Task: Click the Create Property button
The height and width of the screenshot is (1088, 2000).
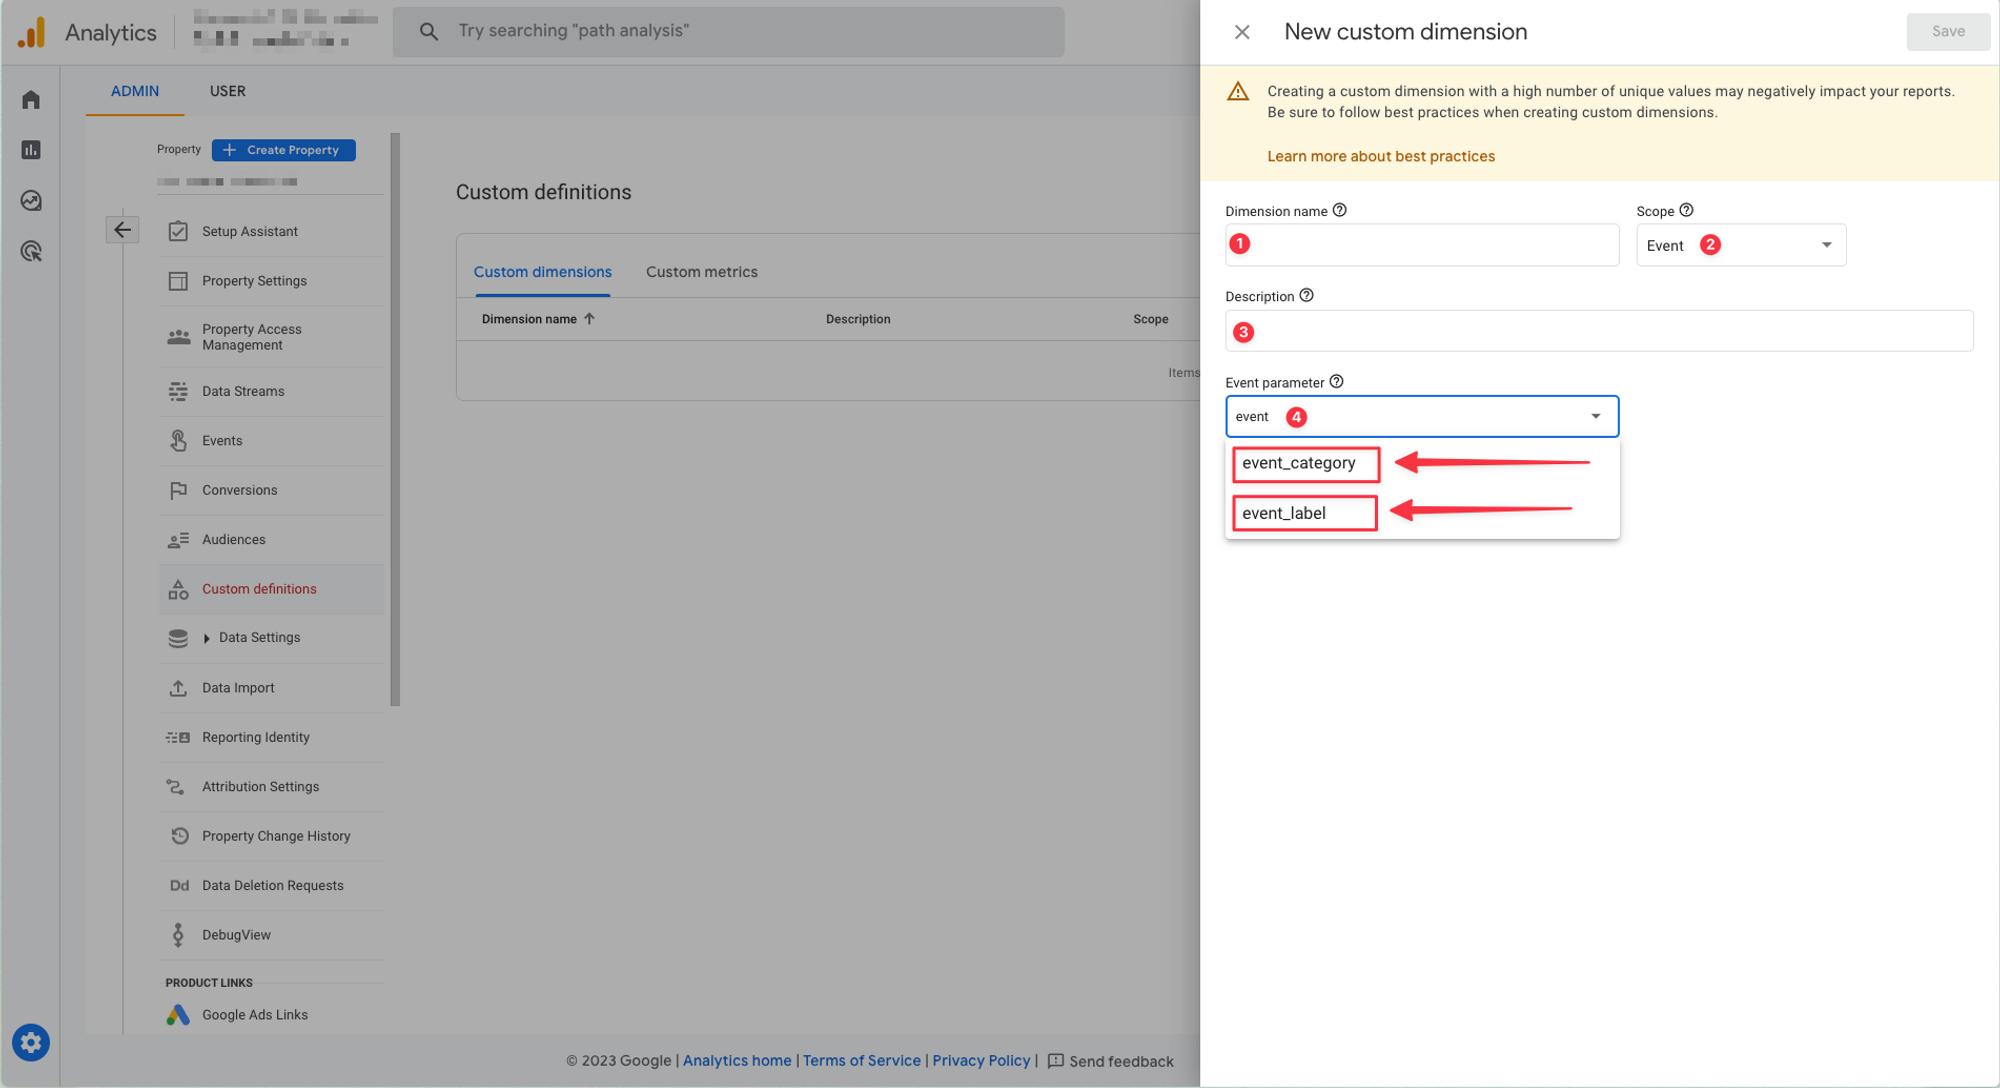Action: click(x=283, y=150)
